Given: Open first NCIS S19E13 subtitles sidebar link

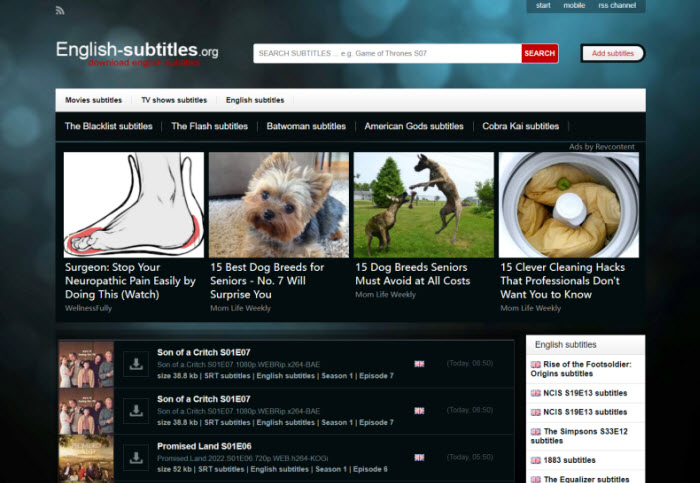Looking at the screenshot, I should (x=585, y=393).
